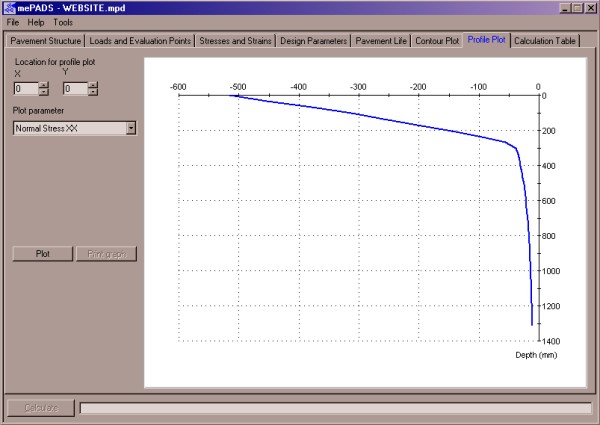Click the 600 depth axis tick label
600x425 pixels.
click(x=548, y=201)
